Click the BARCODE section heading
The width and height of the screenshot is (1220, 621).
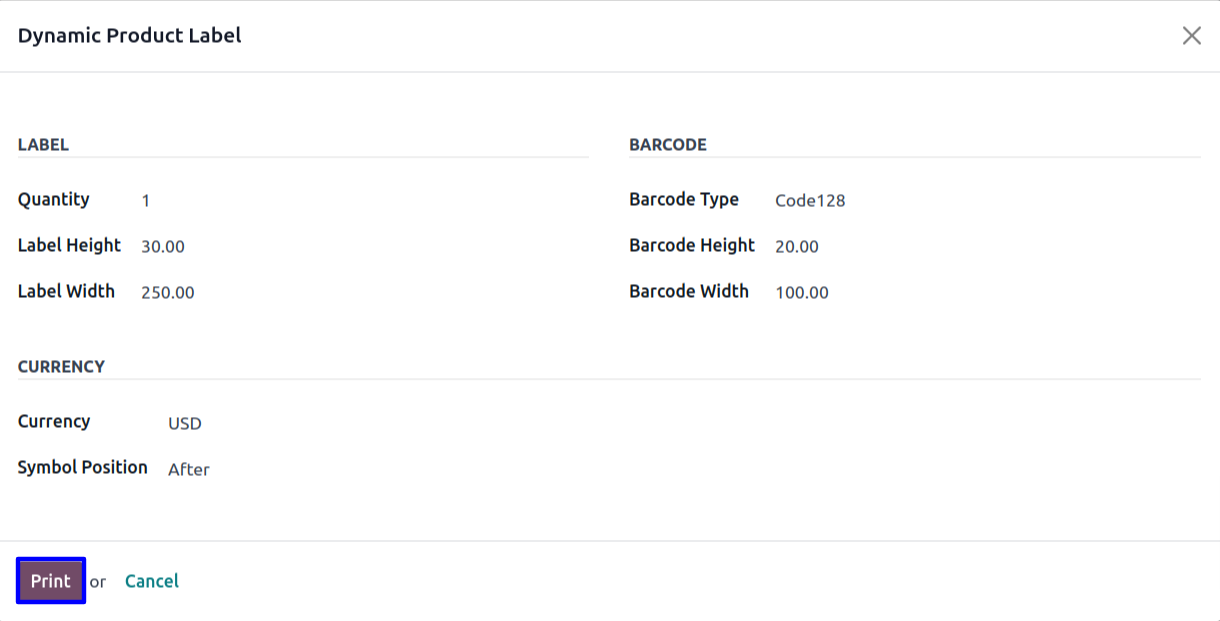click(668, 145)
